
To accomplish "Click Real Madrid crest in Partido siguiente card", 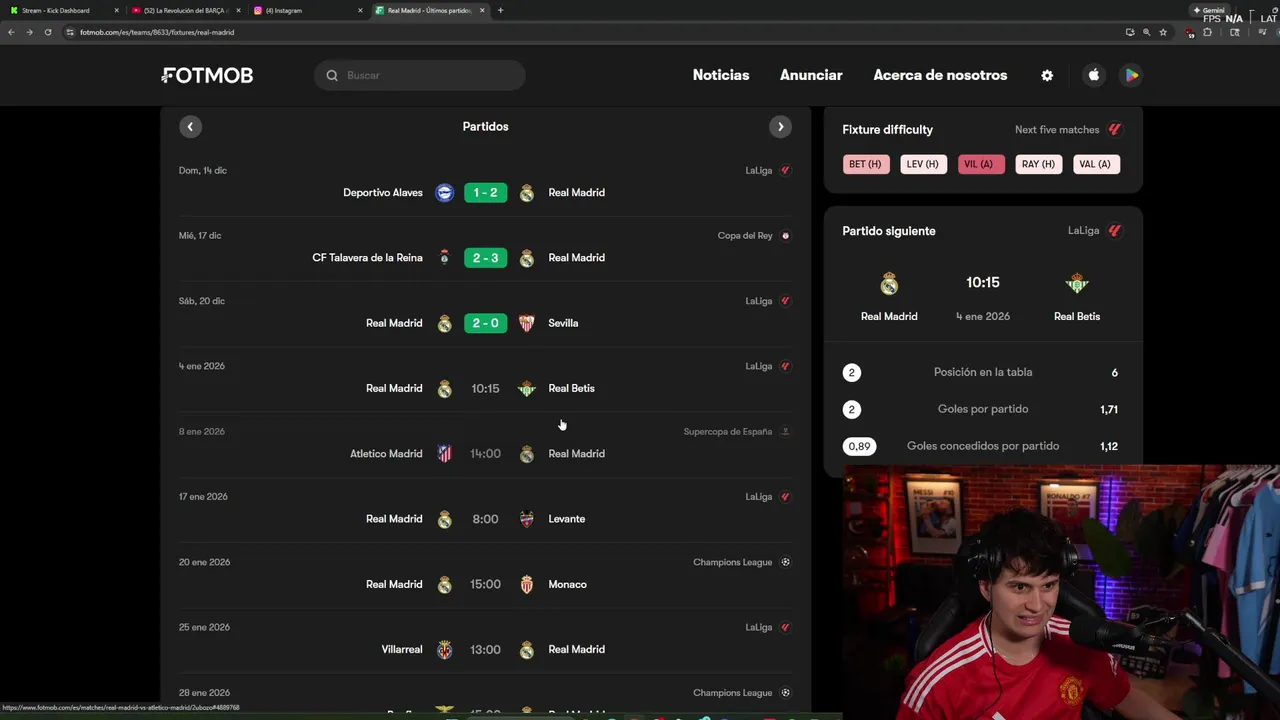I will (x=889, y=284).
